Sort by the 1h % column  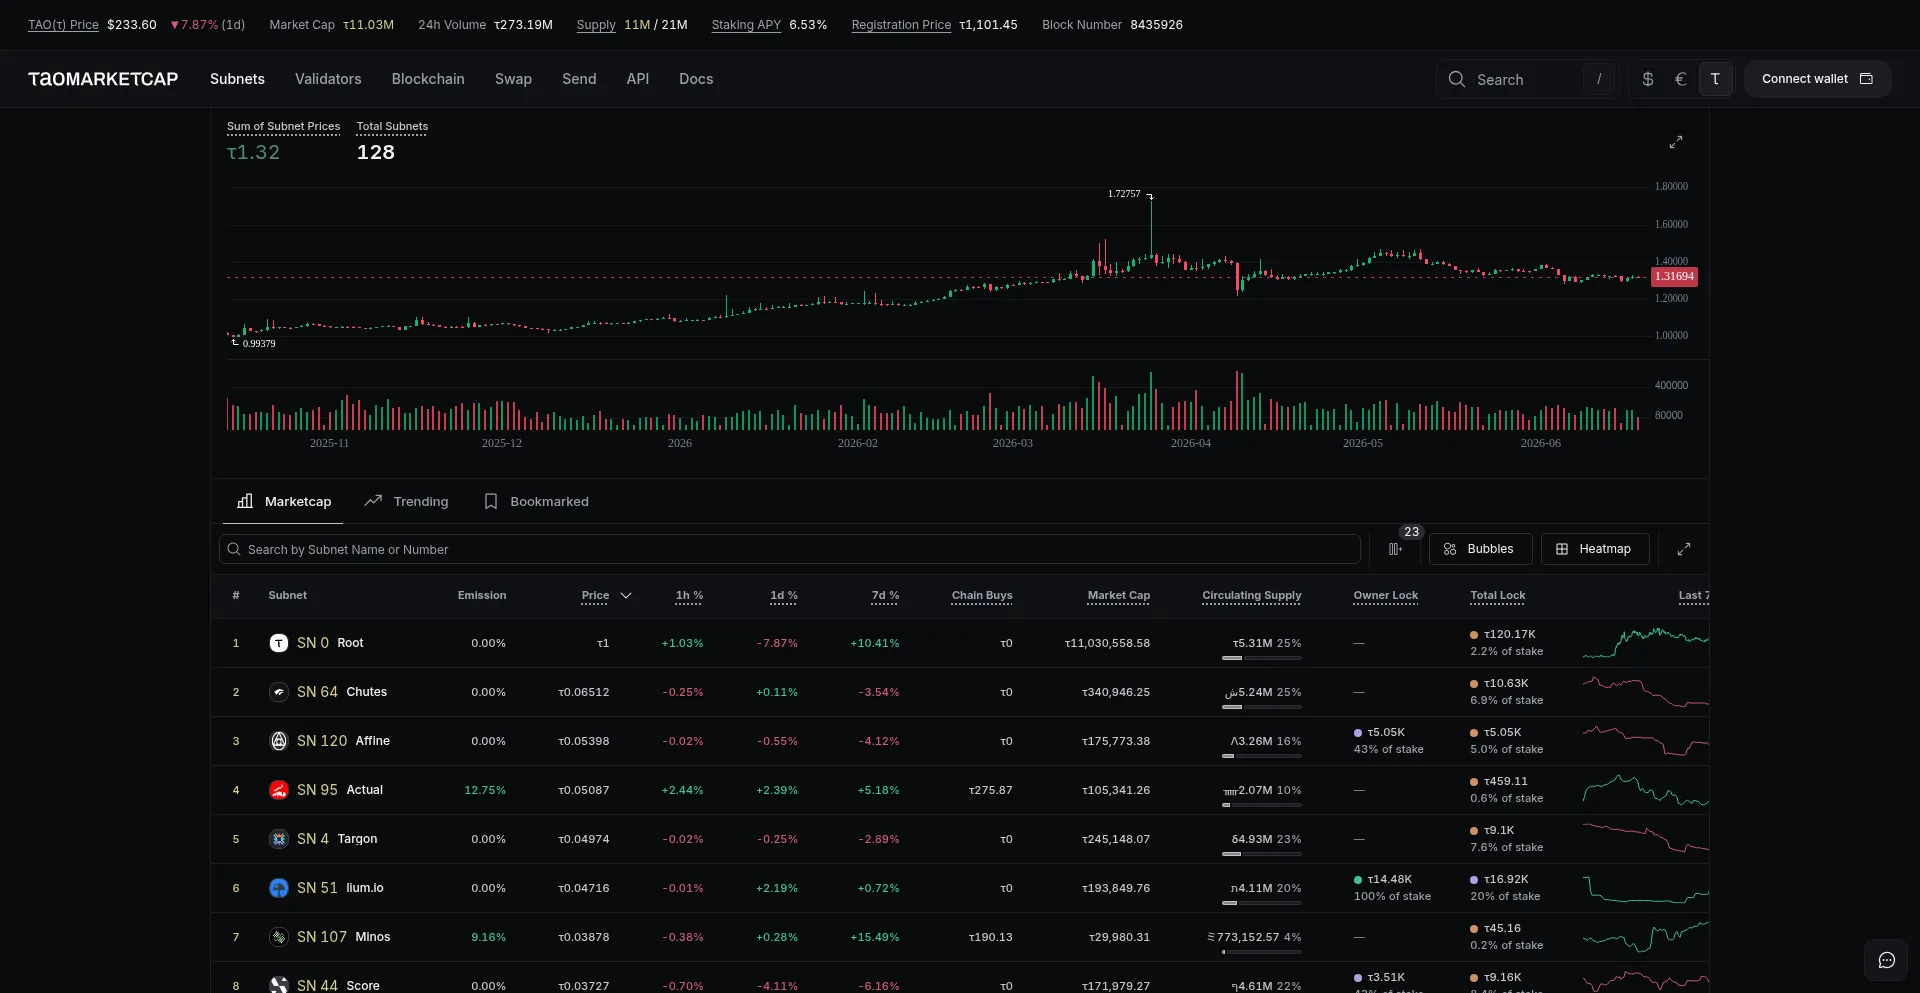click(689, 595)
